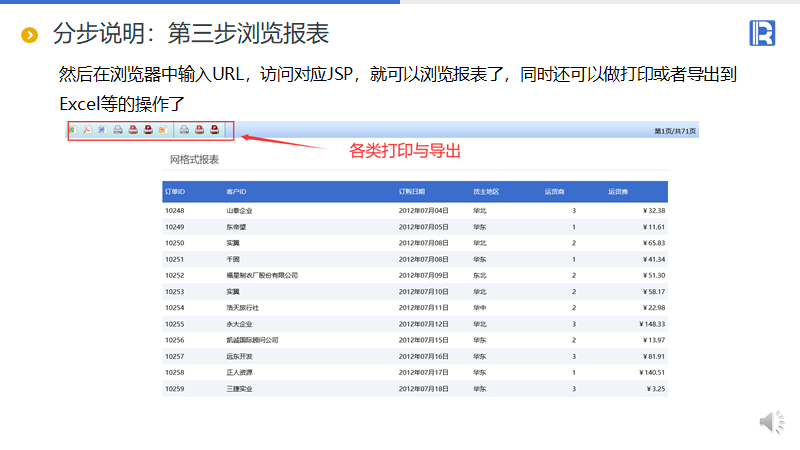Select order ID cell 10250
This screenshot has height=450, width=800.
[x=174, y=243]
